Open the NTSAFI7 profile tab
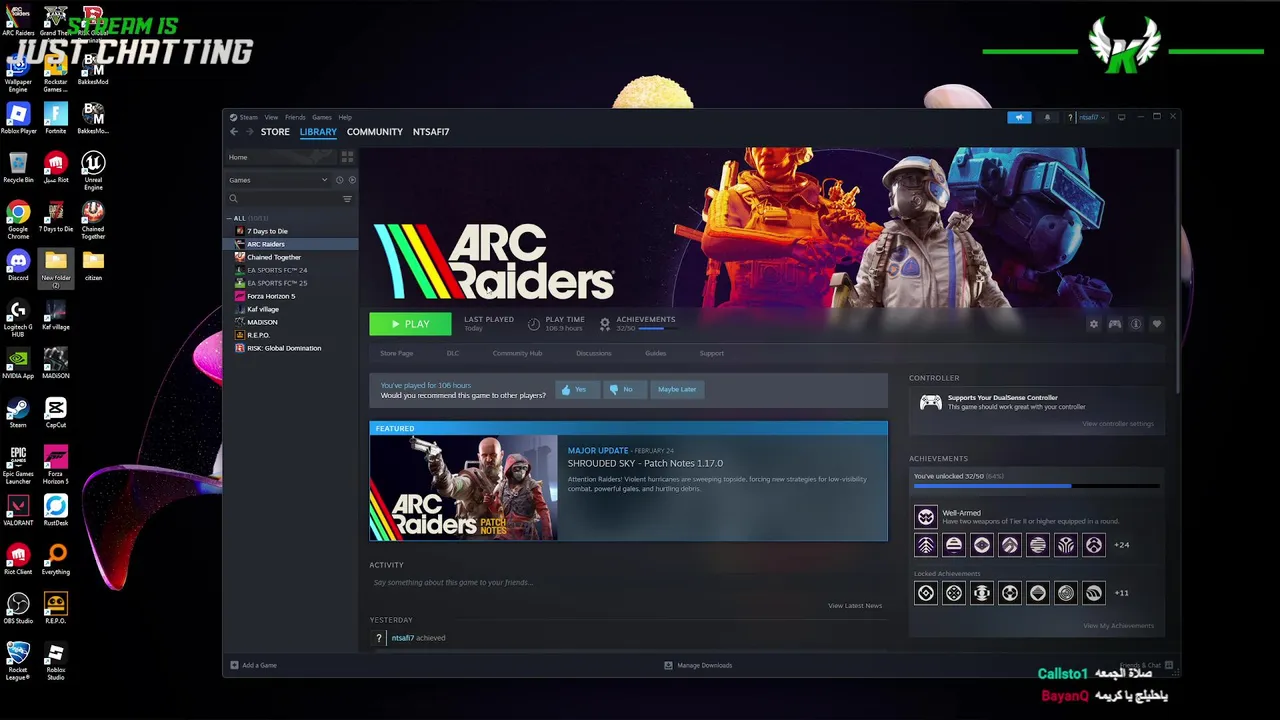The height and width of the screenshot is (720, 1280). (431, 132)
